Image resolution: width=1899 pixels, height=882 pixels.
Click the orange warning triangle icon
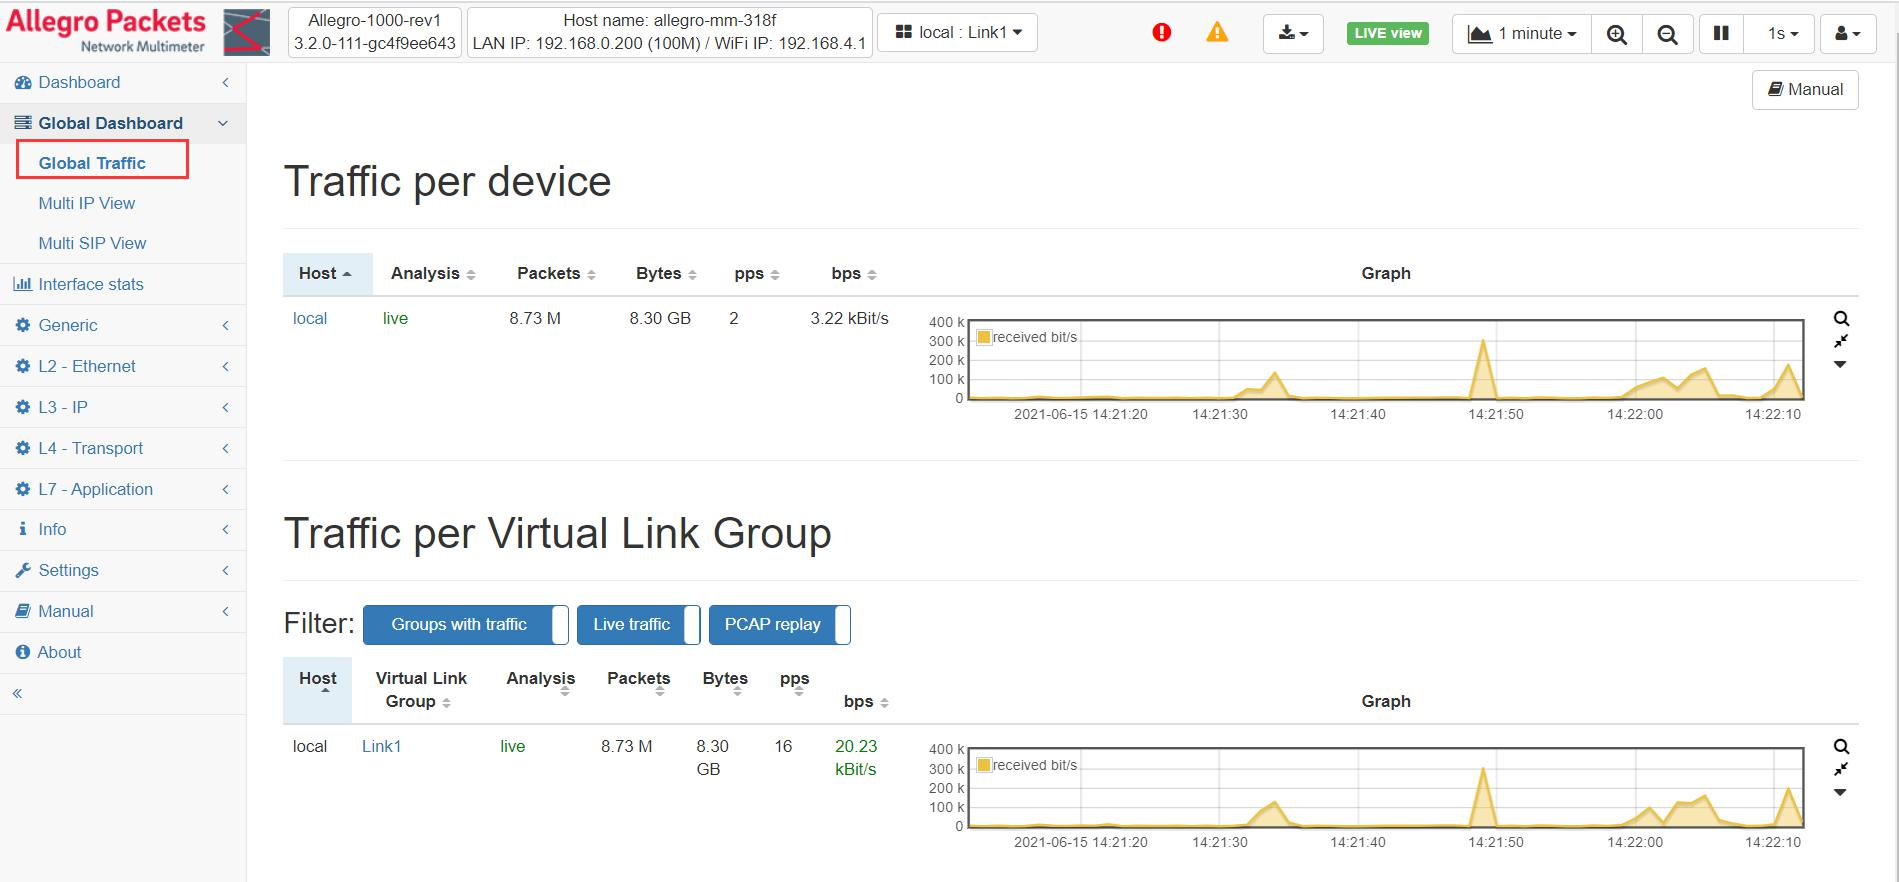click(1216, 33)
